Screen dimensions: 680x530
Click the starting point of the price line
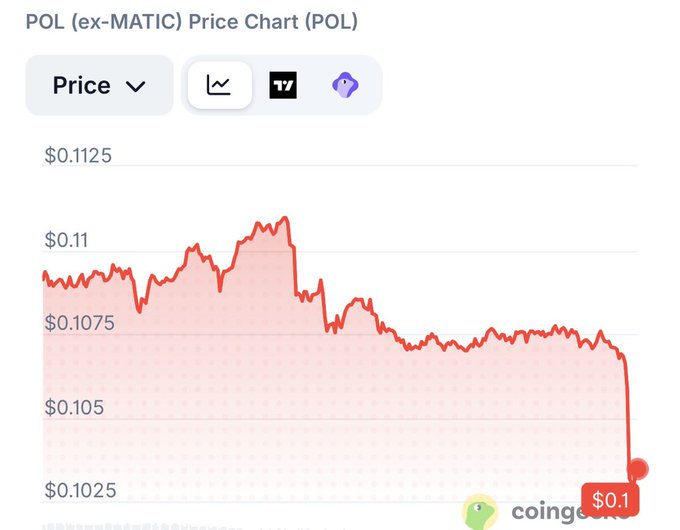coord(44,275)
